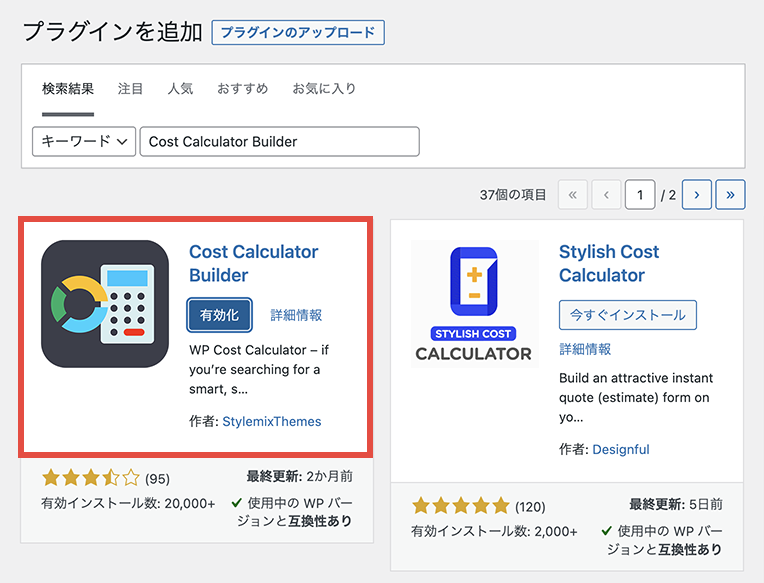Click the Build an attractive instant quote description
This screenshot has height=583, width=764.
coord(636,397)
